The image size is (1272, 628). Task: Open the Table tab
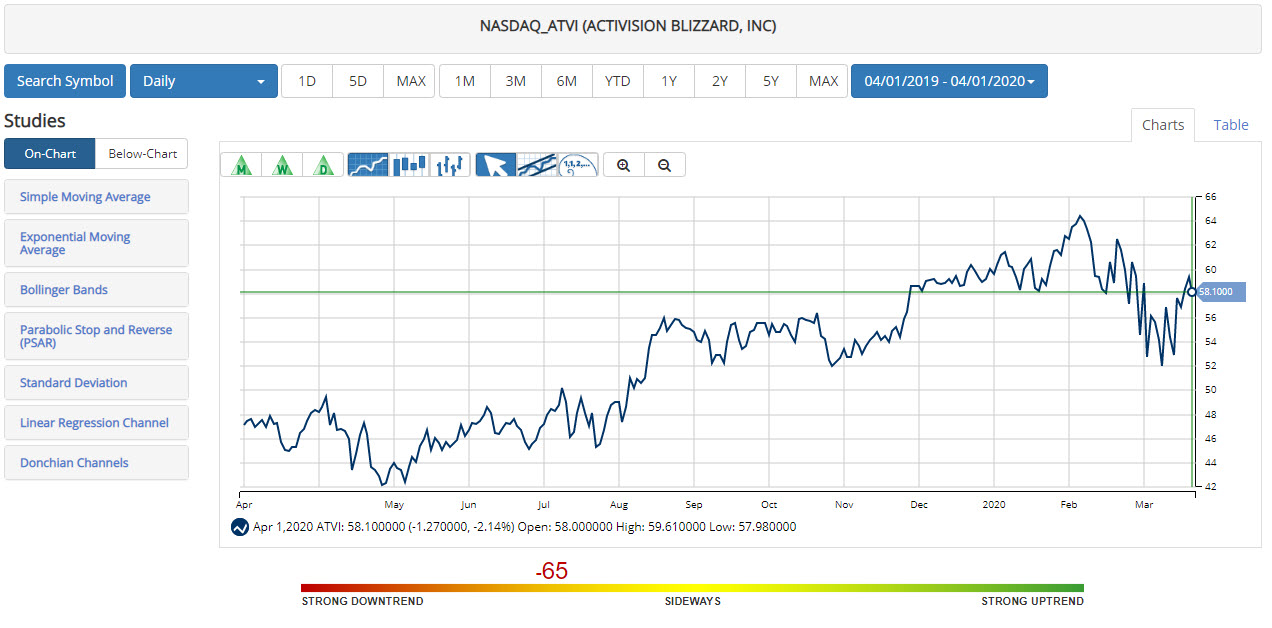coord(1231,125)
